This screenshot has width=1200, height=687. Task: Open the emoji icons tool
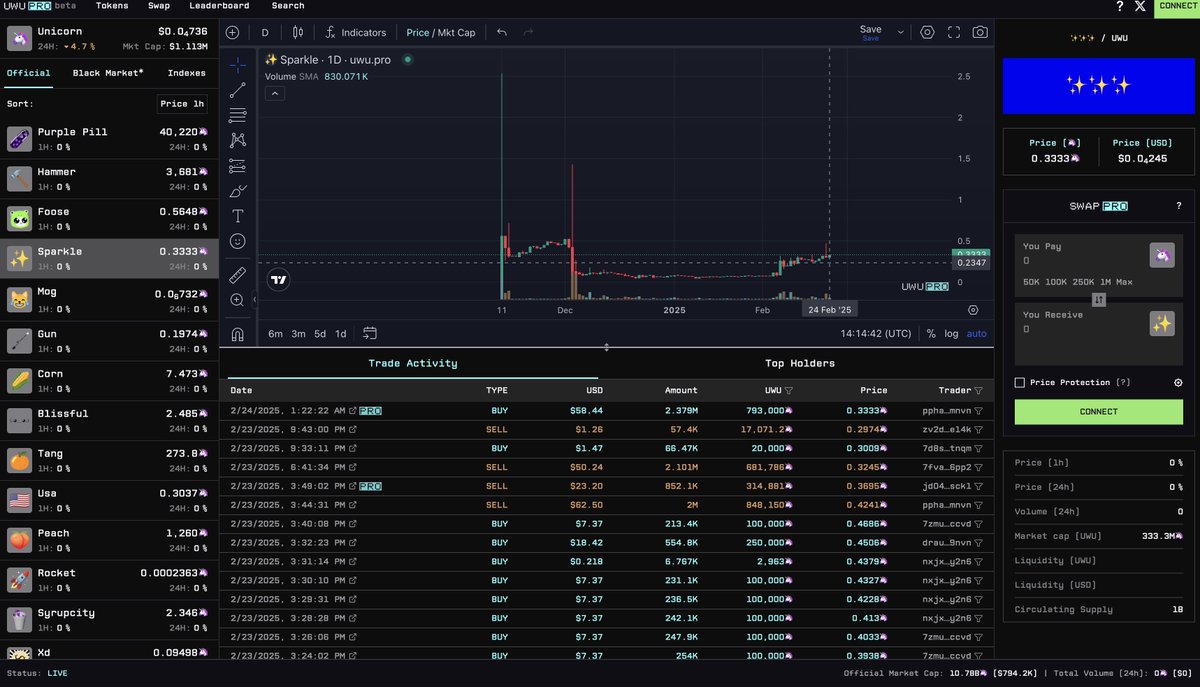tap(237, 241)
